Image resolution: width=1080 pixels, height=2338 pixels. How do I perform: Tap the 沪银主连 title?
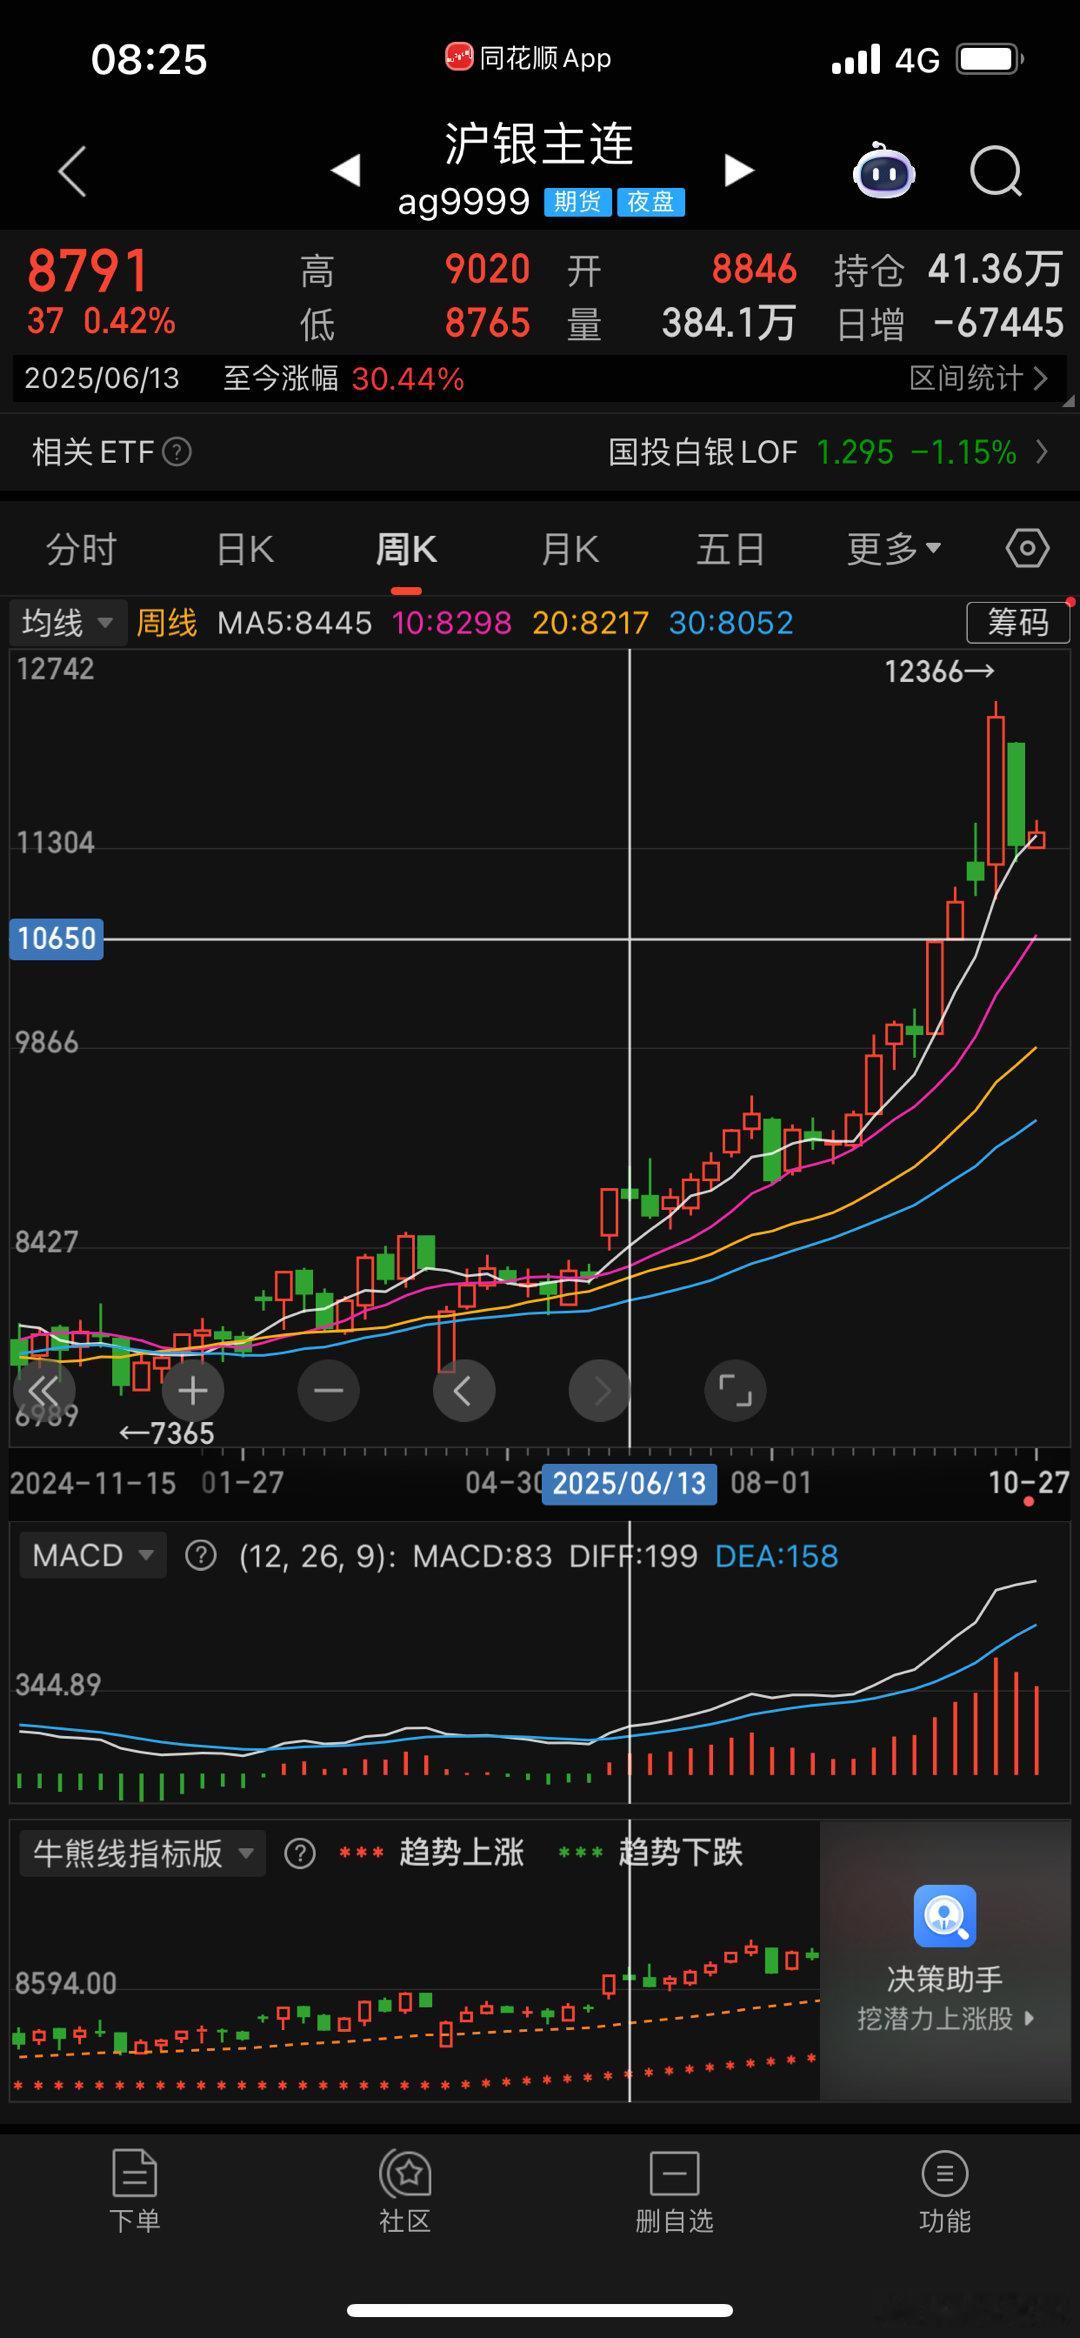[x=540, y=143]
